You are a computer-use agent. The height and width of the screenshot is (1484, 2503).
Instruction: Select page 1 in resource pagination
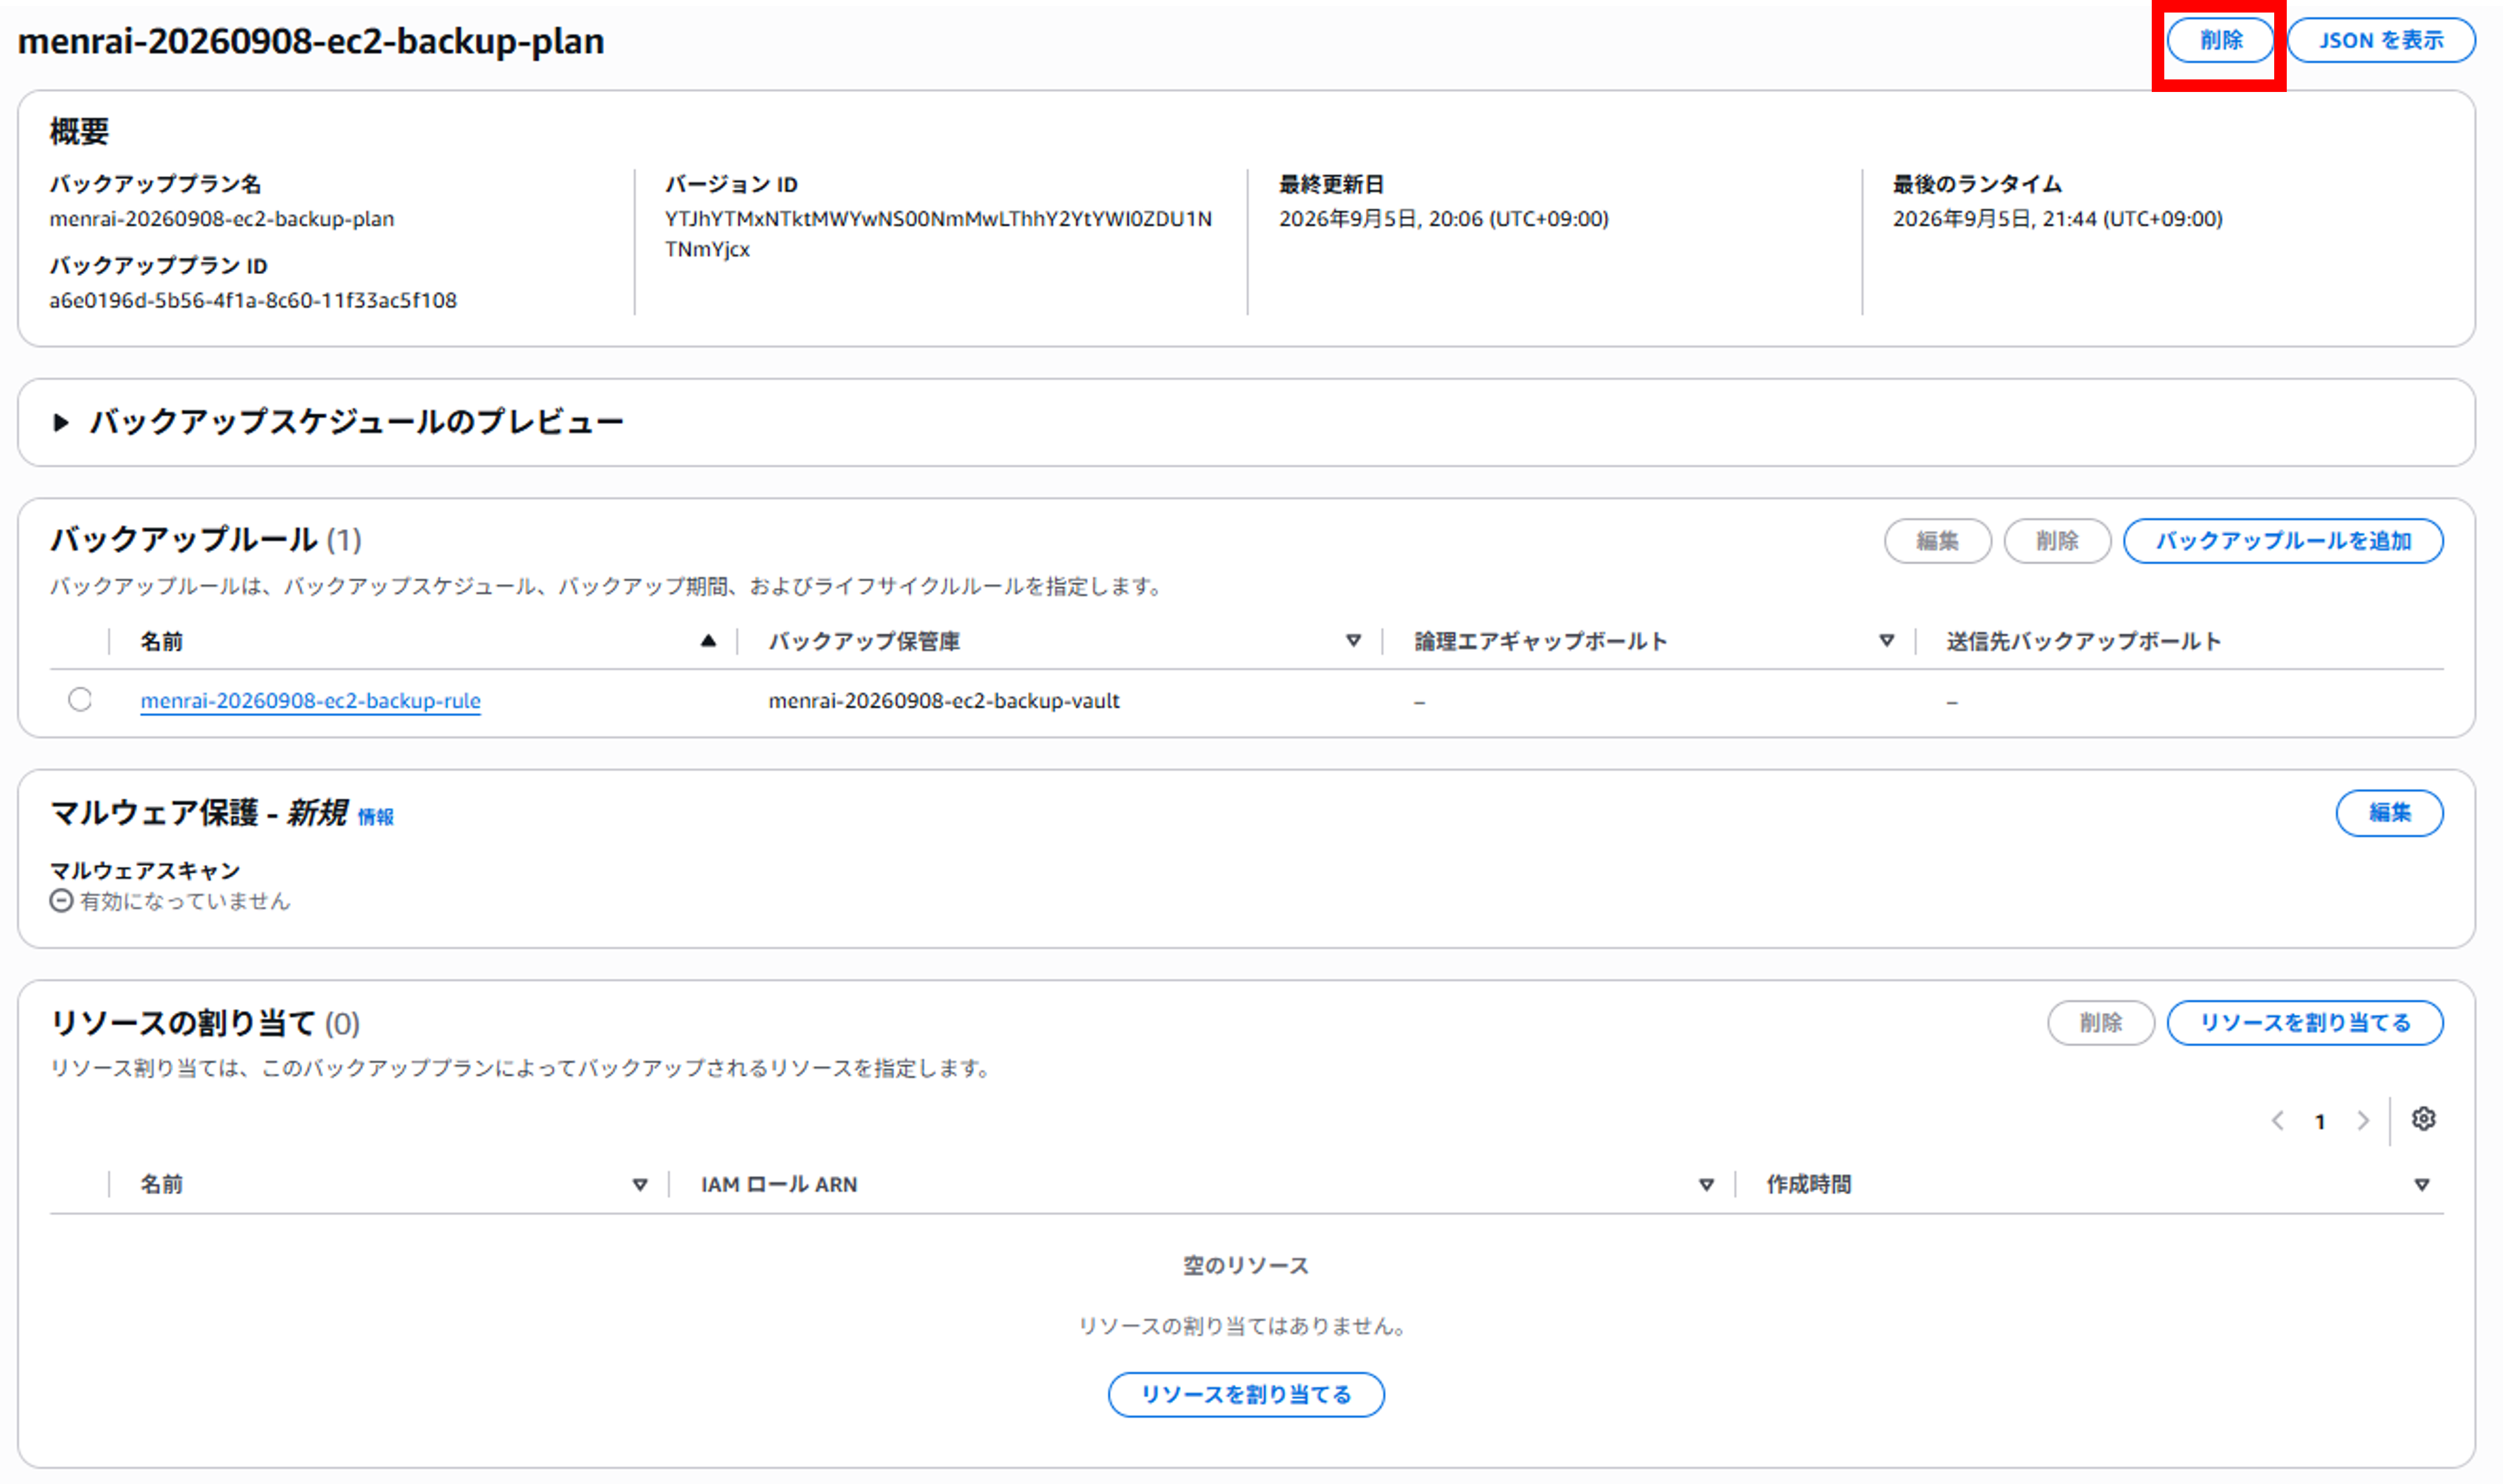(x=2319, y=1122)
